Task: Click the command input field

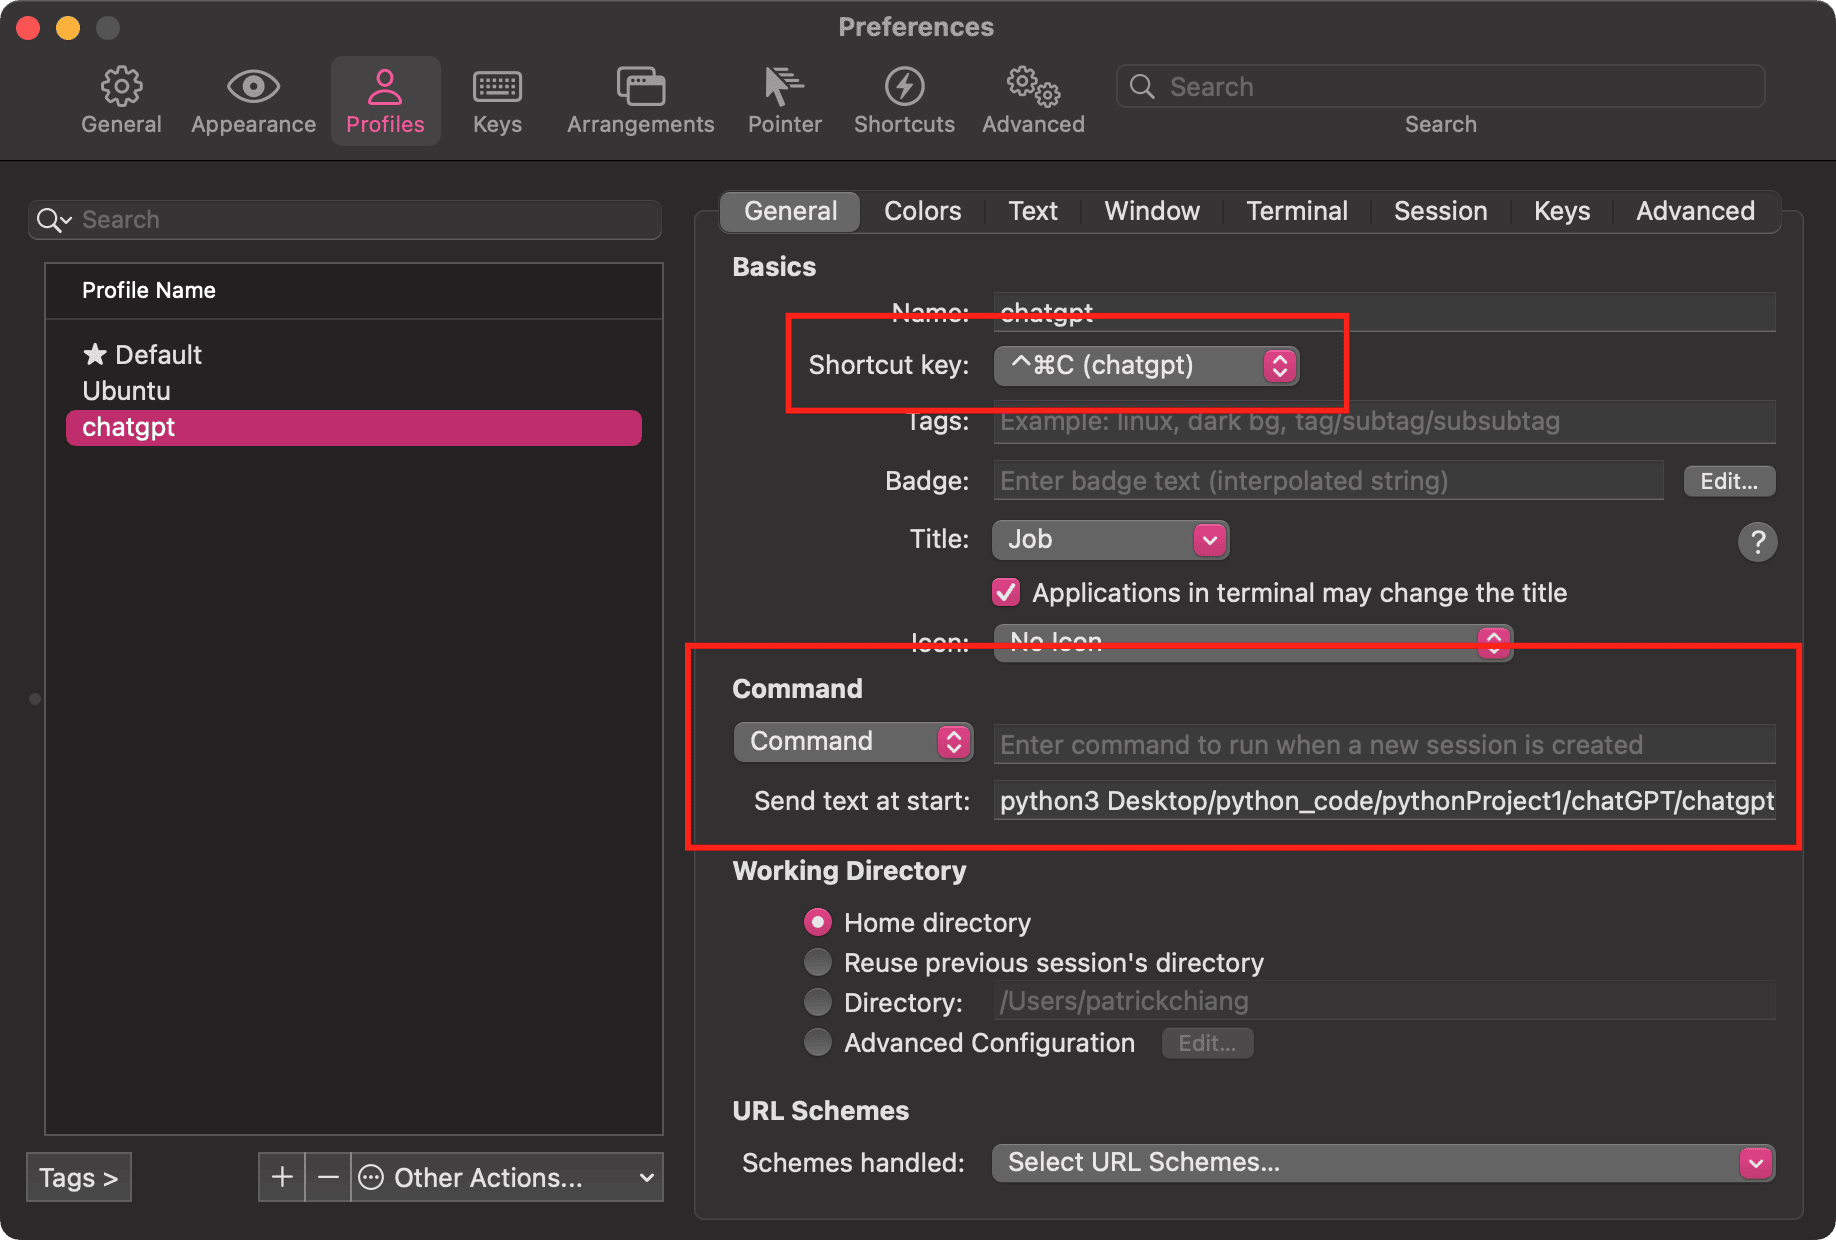Action: coord(1385,744)
